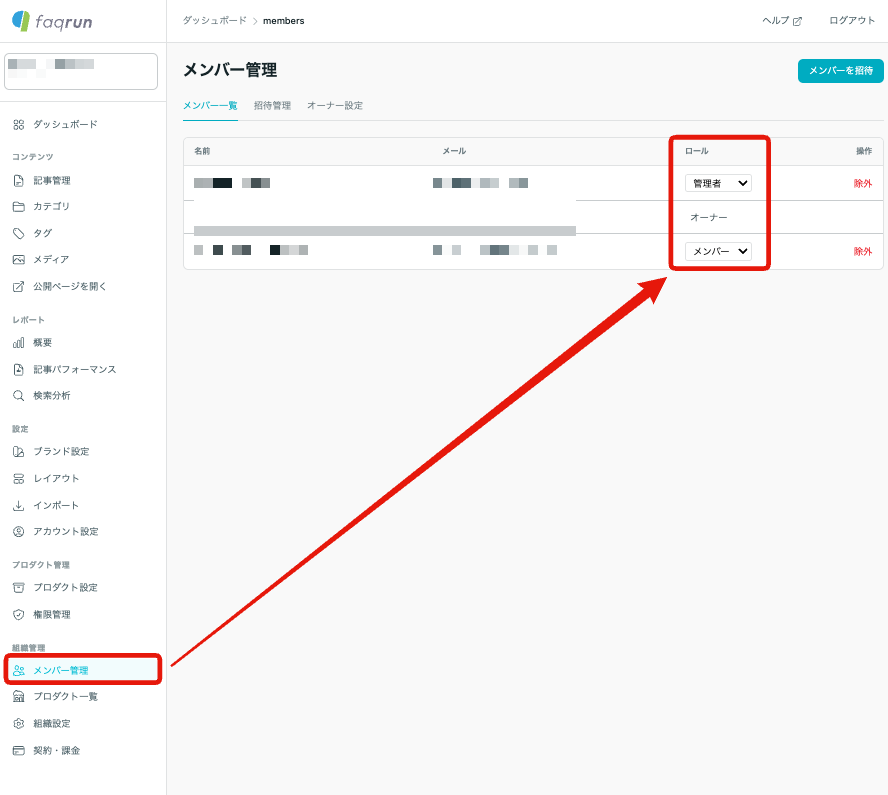Click the ブランド設定 icon
Image resolution: width=888 pixels, height=795 pixels.
tap(19, 451)
